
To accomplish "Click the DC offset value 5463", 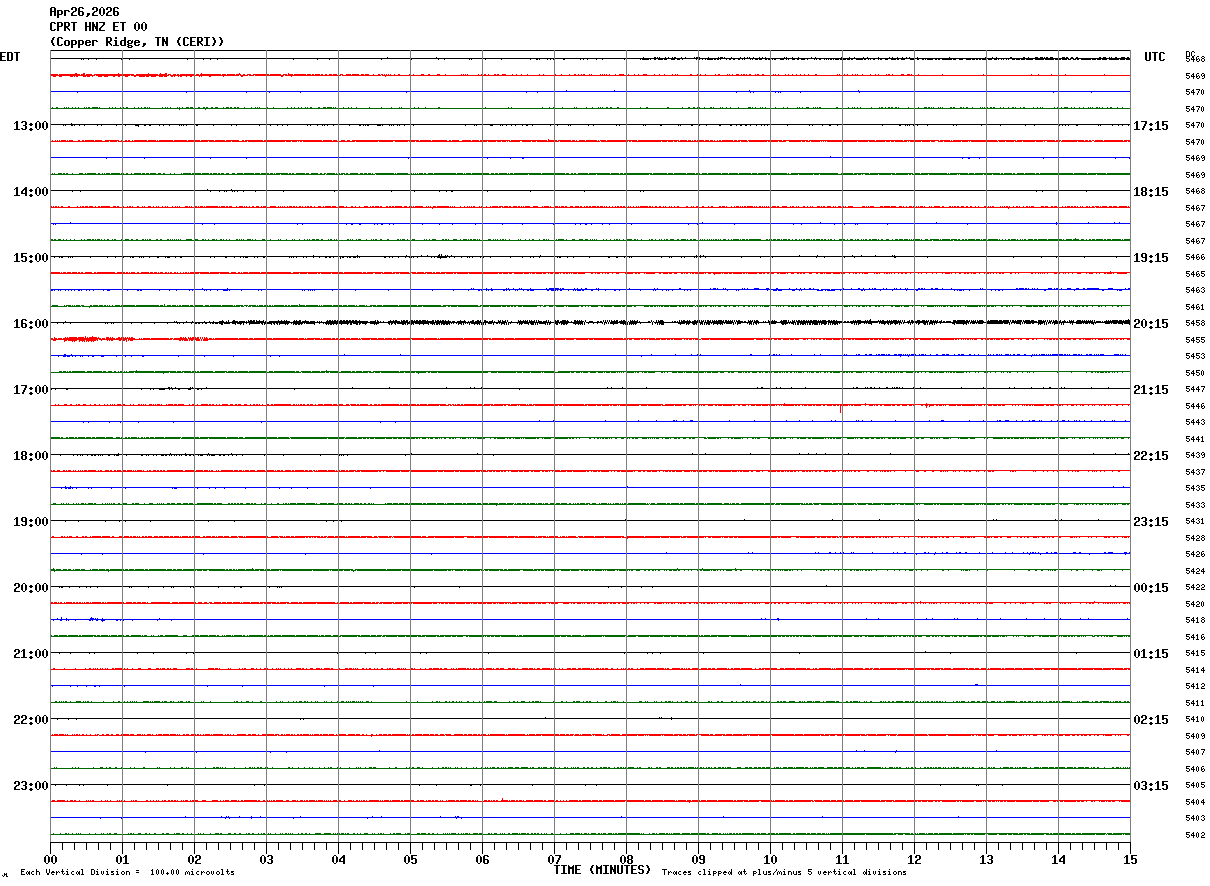I will click(x=1195, y=290).
